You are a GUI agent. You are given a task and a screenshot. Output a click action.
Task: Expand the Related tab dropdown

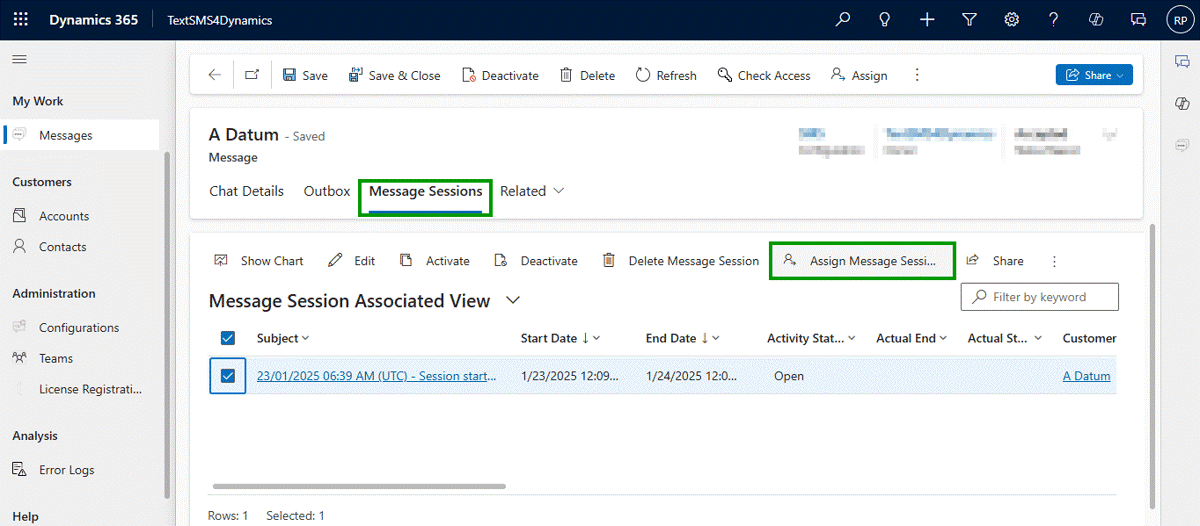532,191
